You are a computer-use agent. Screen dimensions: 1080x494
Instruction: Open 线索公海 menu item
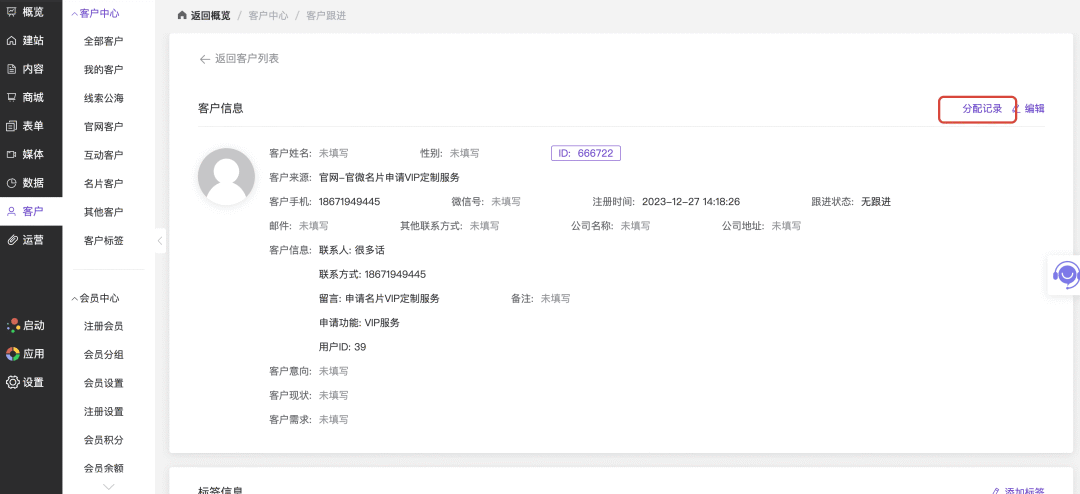(103, 98)
